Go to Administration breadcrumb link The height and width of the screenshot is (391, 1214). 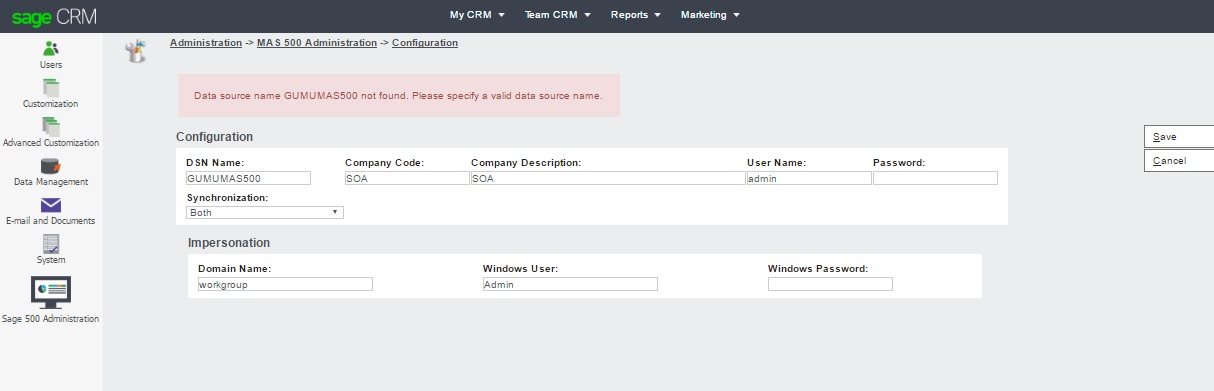coord(206,43)
